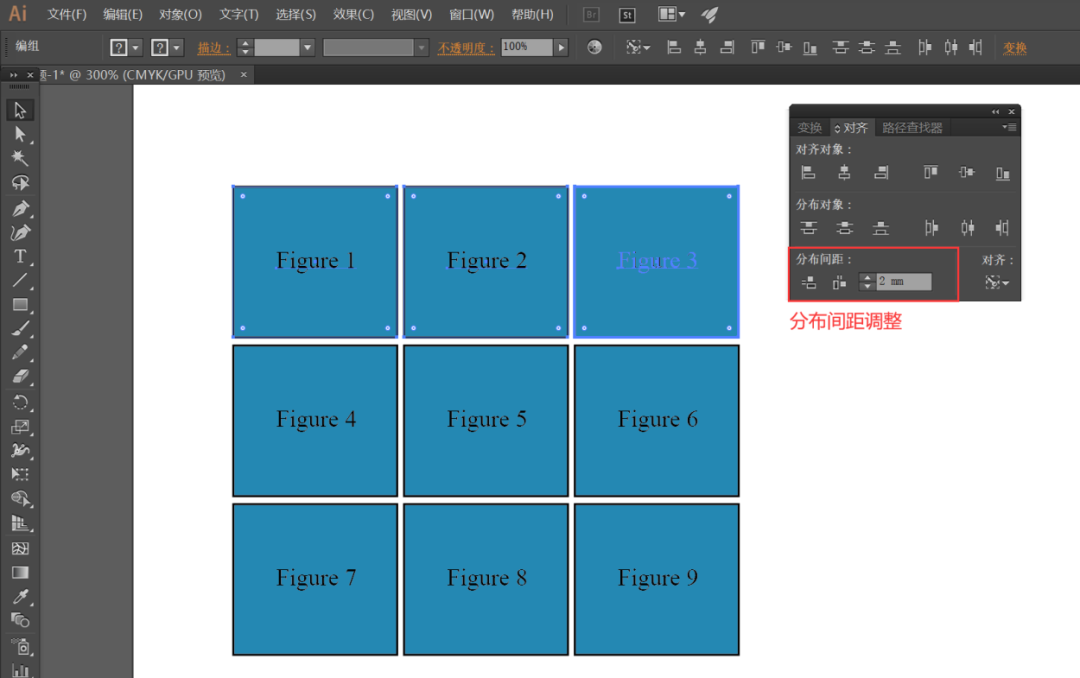Open Adobe Stock via the St icon
Screen dimensions: 1080x678
tap(627, 15)
